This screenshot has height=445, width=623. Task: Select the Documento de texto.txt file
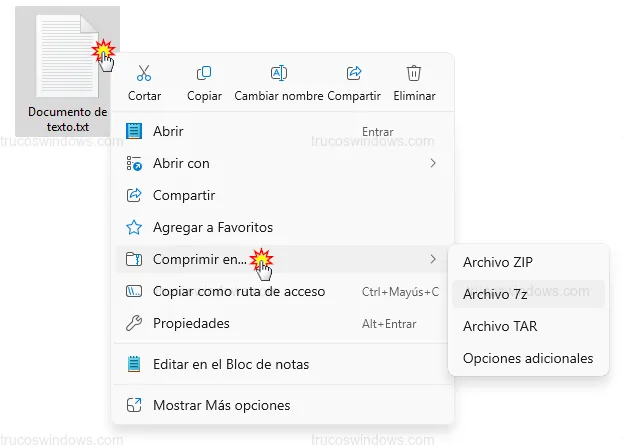(x=67, y=70)
